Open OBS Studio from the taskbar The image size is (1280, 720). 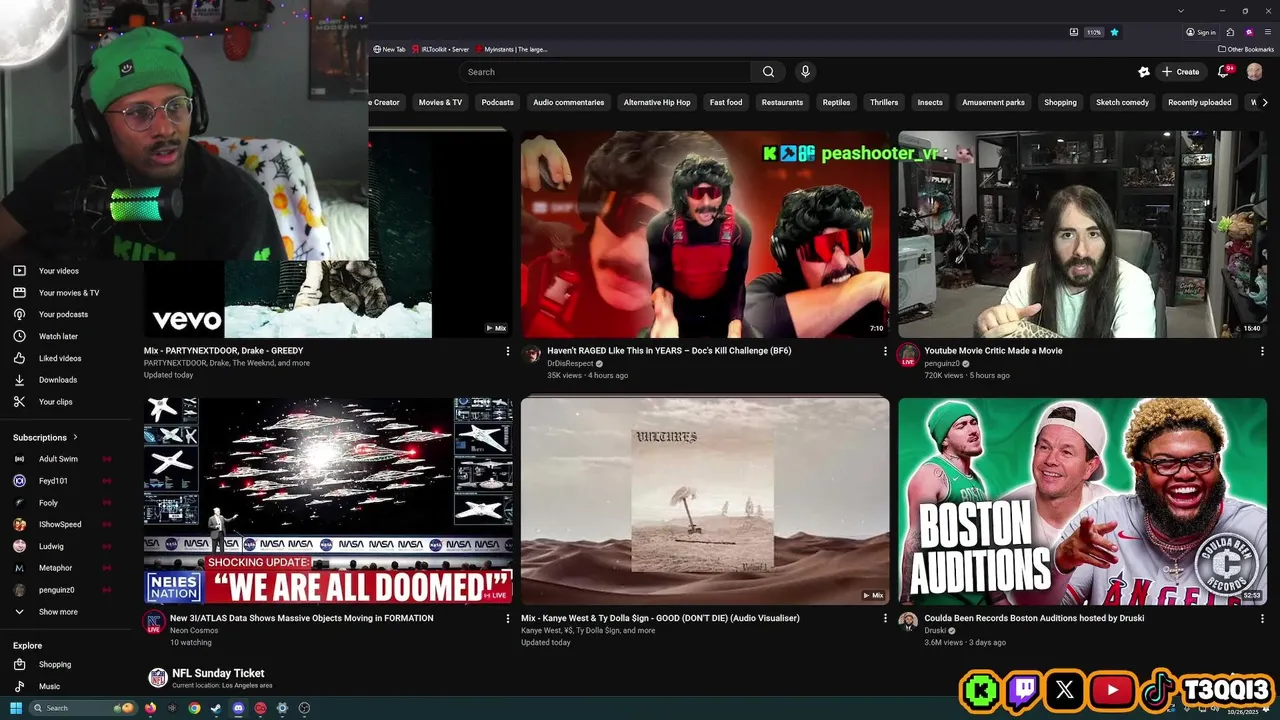coord(304,708)
